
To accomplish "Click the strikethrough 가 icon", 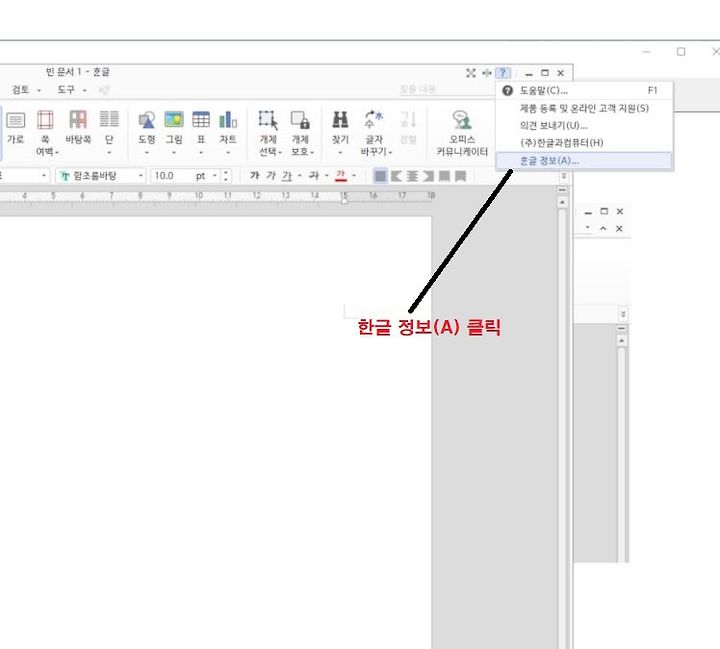I will pyautogui.click(x=314, y=175).
